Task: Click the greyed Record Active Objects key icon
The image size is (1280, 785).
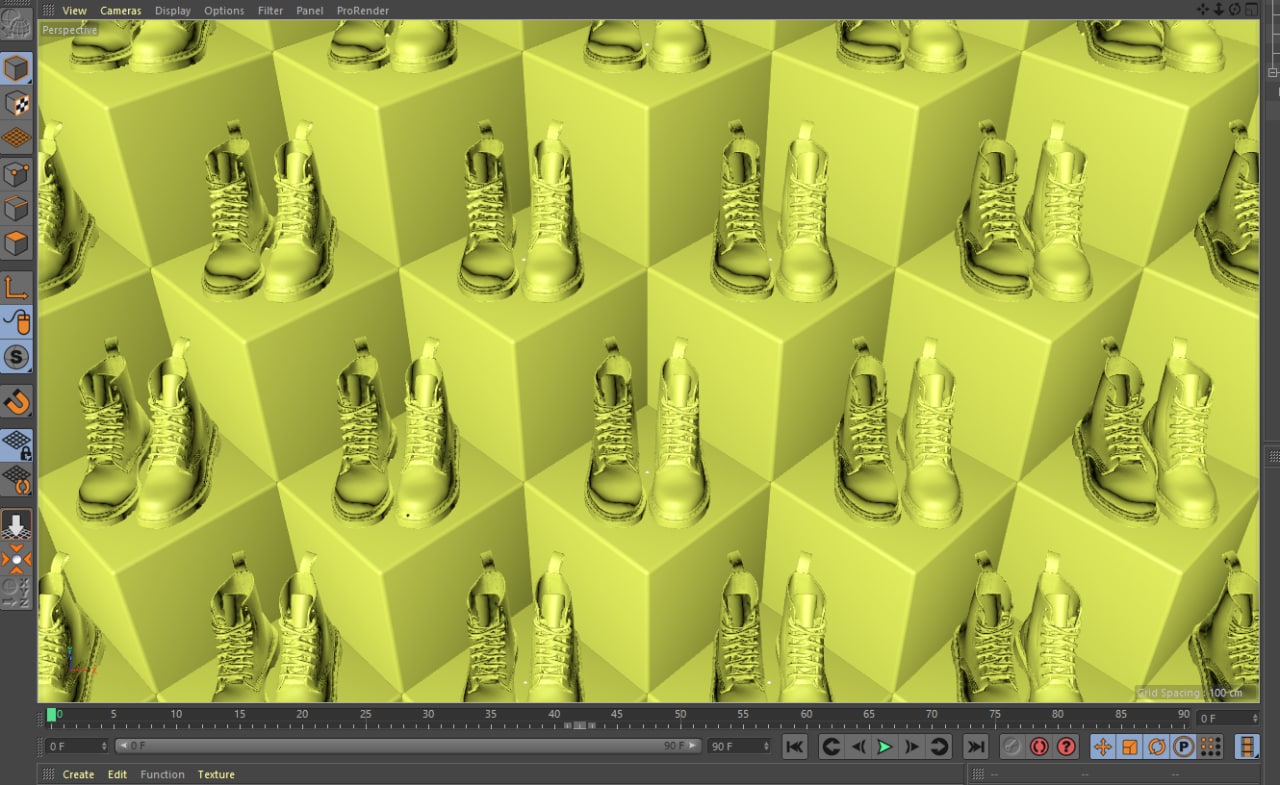Action: pos(1012,746)
